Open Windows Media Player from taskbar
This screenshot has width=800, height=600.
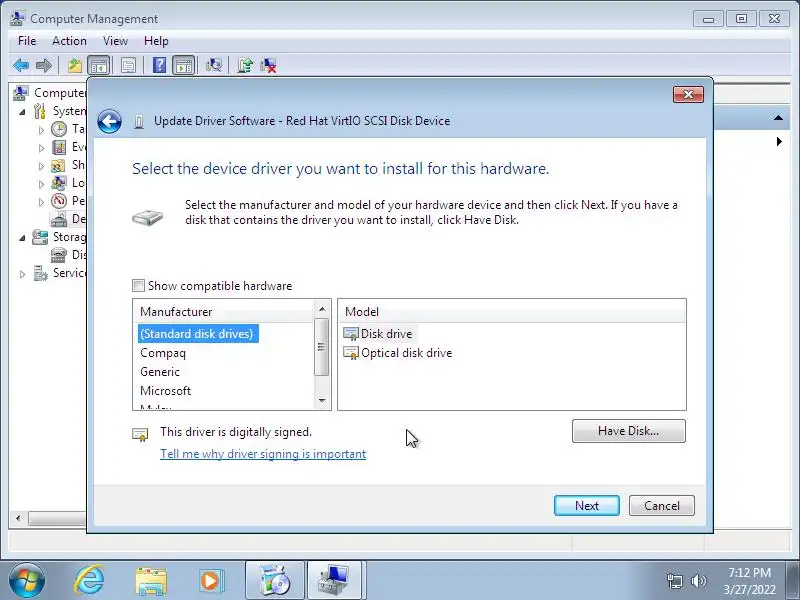[x=210, y=581]
